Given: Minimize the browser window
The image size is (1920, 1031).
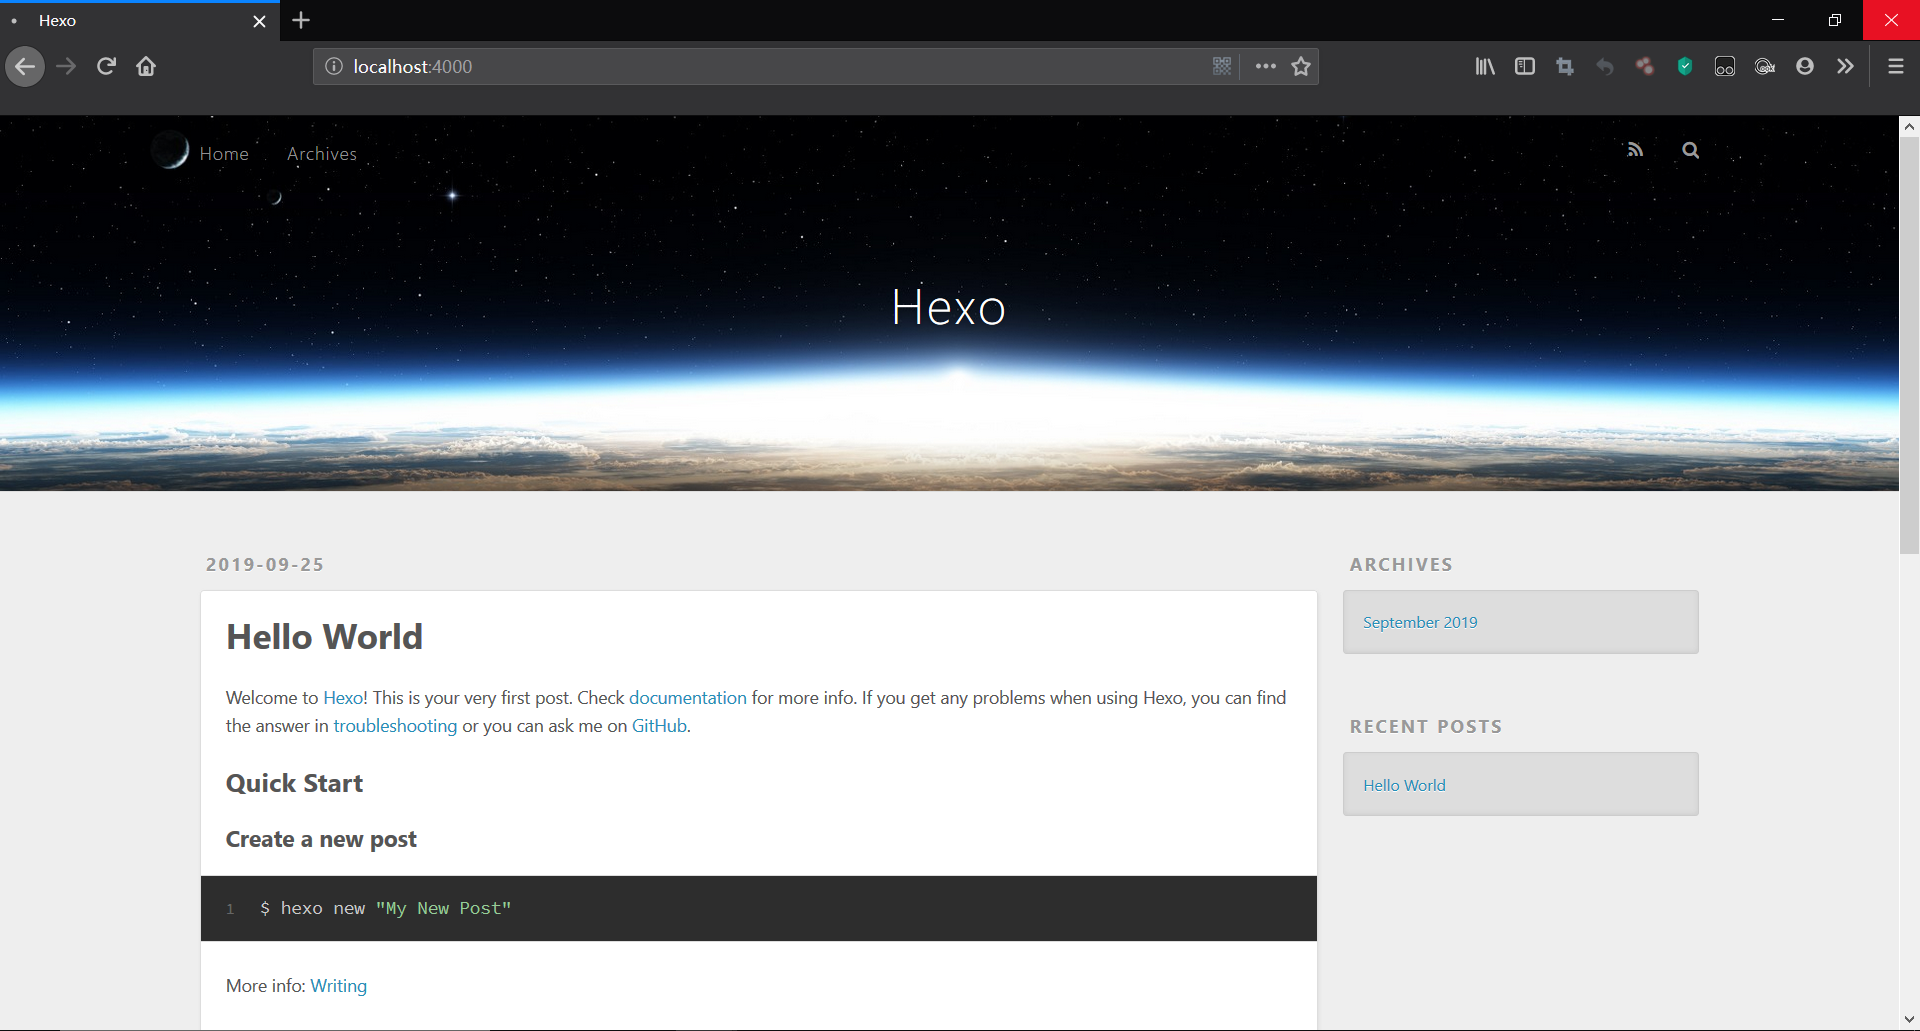Looking at the screenshot, I should 1778,20.
